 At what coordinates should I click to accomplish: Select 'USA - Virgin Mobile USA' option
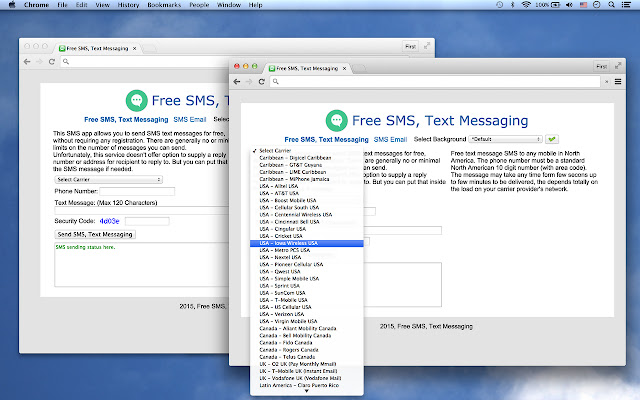307,321
